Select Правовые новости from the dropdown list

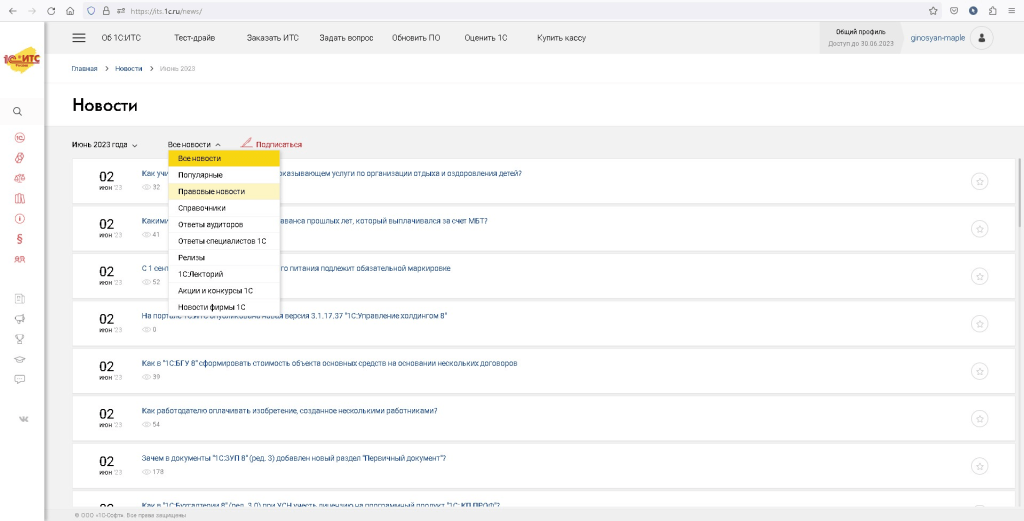(x=211, y=191)
